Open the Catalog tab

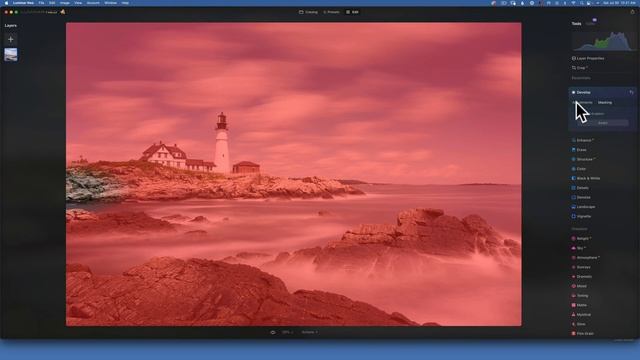(308, 12)
